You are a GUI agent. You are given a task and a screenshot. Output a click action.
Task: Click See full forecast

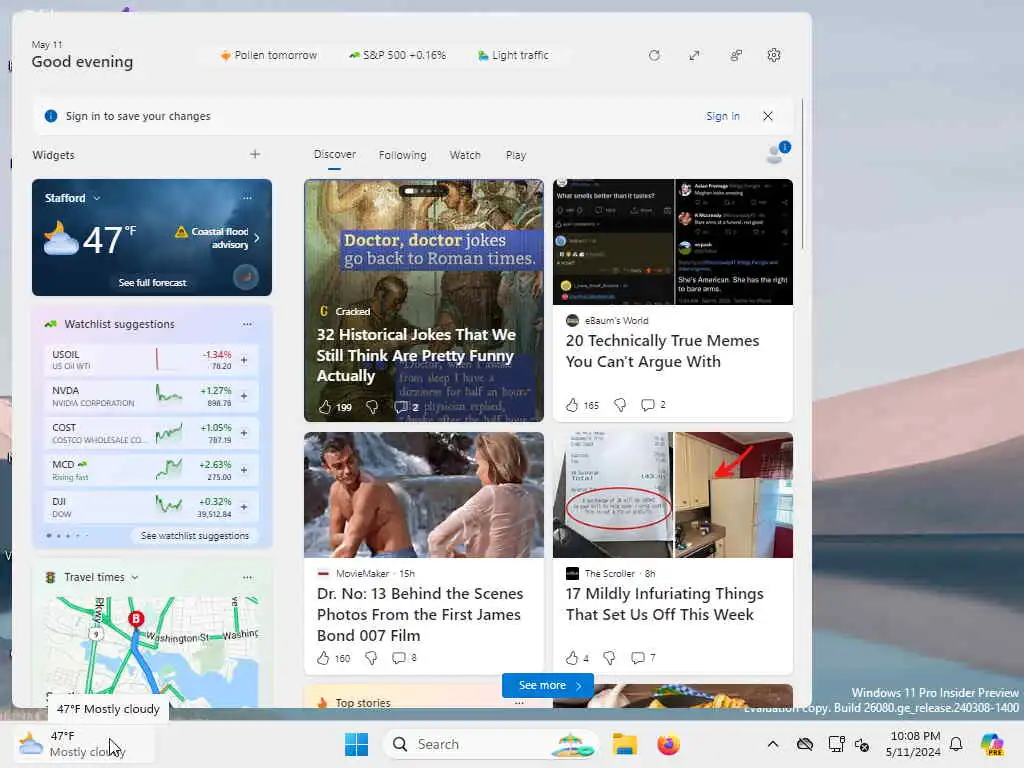[152, 283]
